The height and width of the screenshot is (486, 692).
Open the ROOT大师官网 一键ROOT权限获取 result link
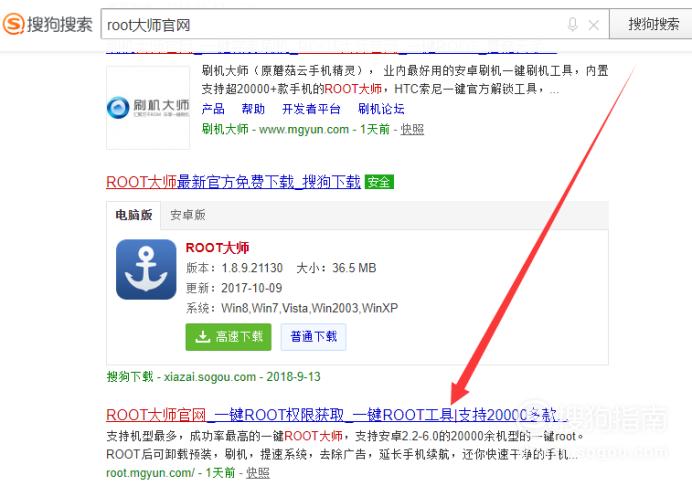(336, 415)
